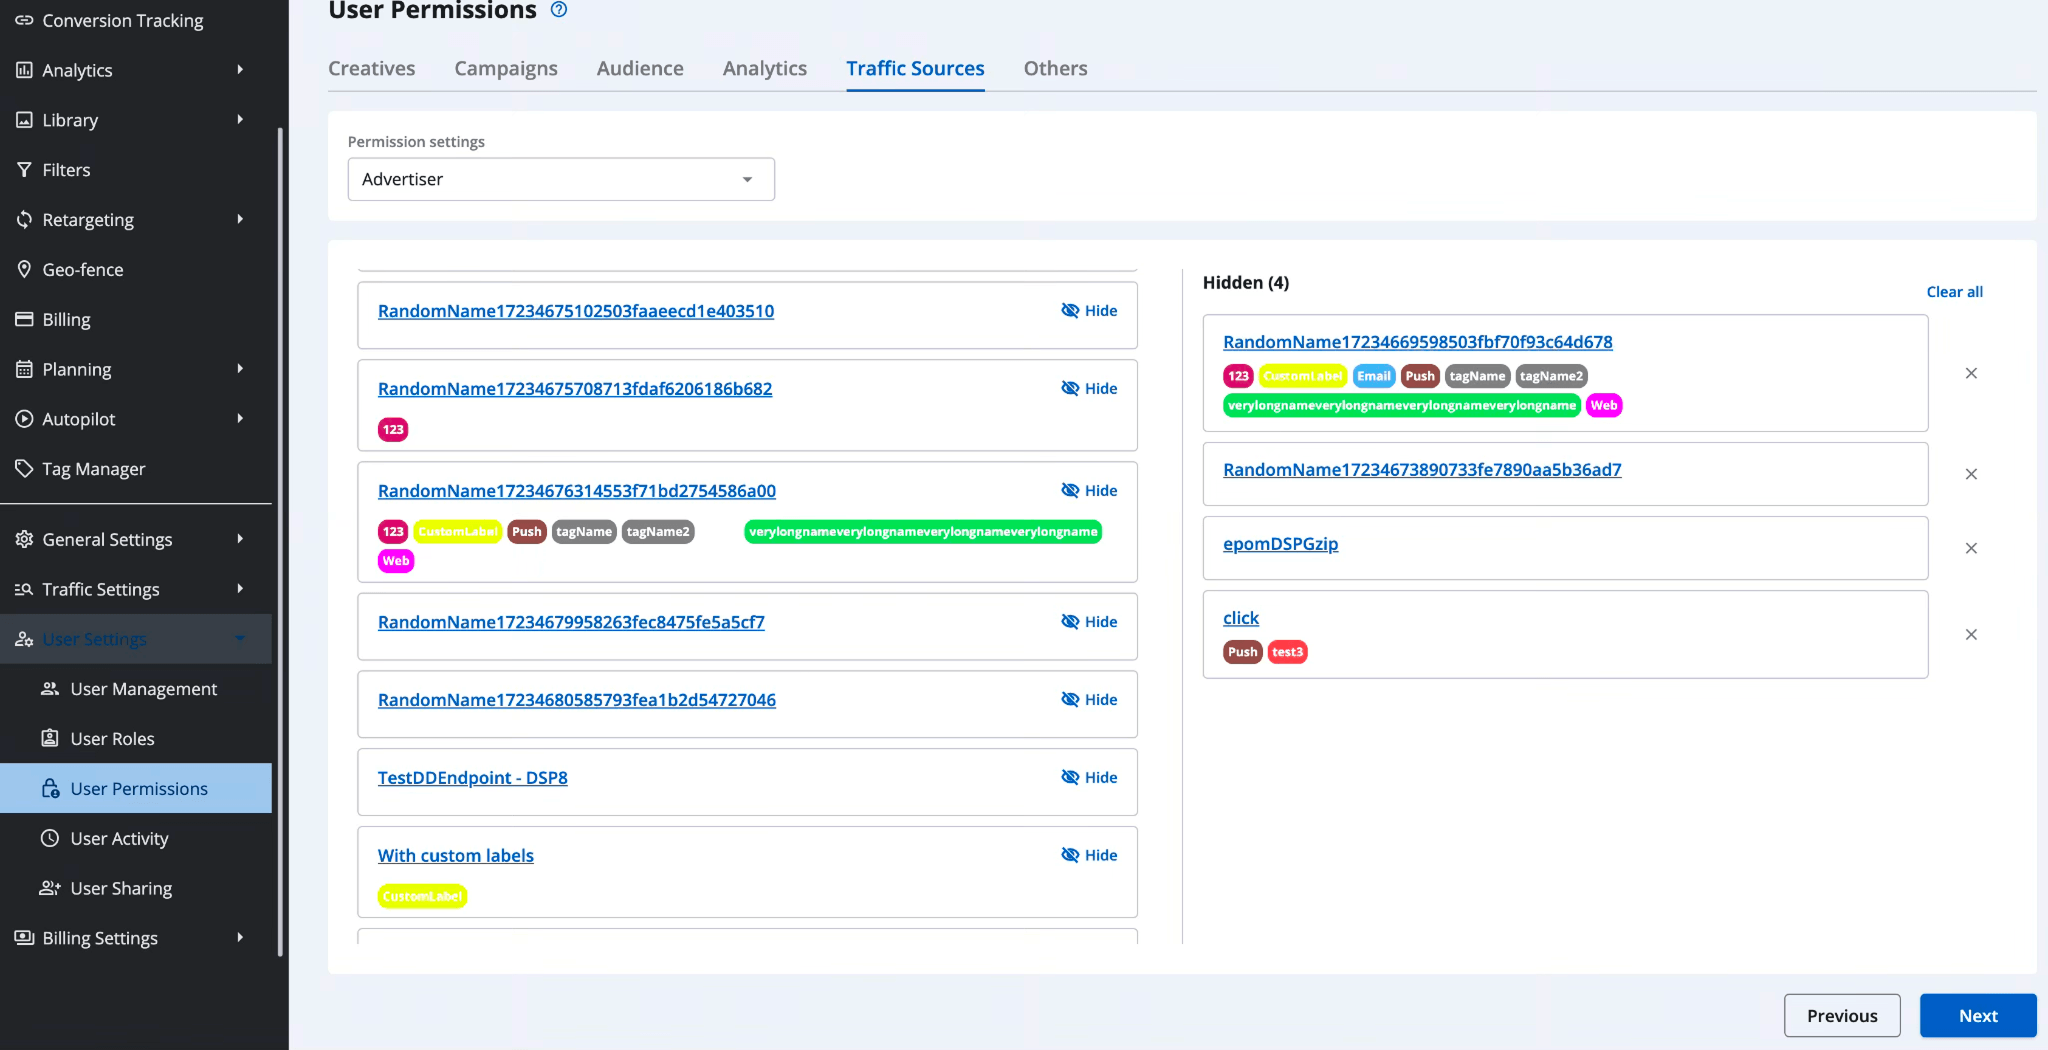Click the Retargeting refresh icon
2048x1050 pixels.
click(24, 220)
